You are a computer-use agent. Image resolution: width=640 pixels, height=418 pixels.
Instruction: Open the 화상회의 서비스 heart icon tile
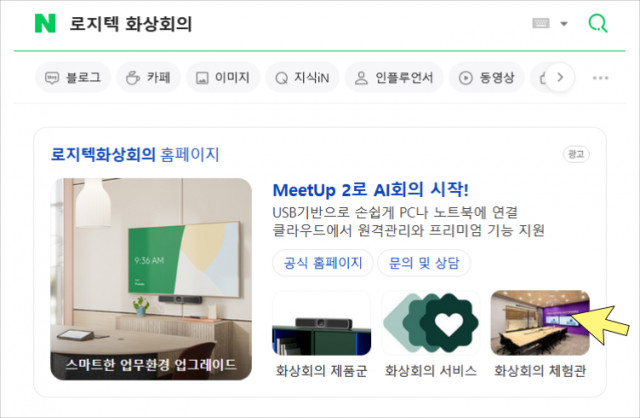pyautogui.click(x=431, y=323)
